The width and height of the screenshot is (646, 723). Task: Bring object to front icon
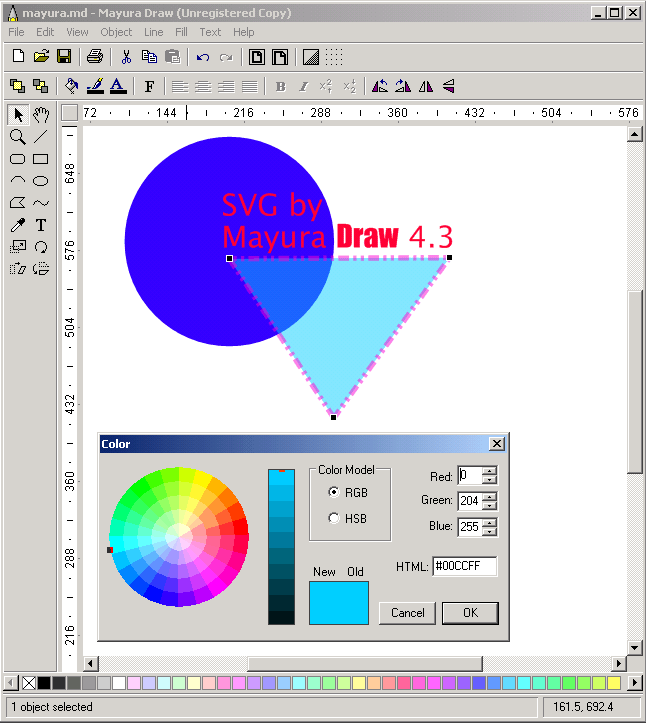(x=18, y=86)
